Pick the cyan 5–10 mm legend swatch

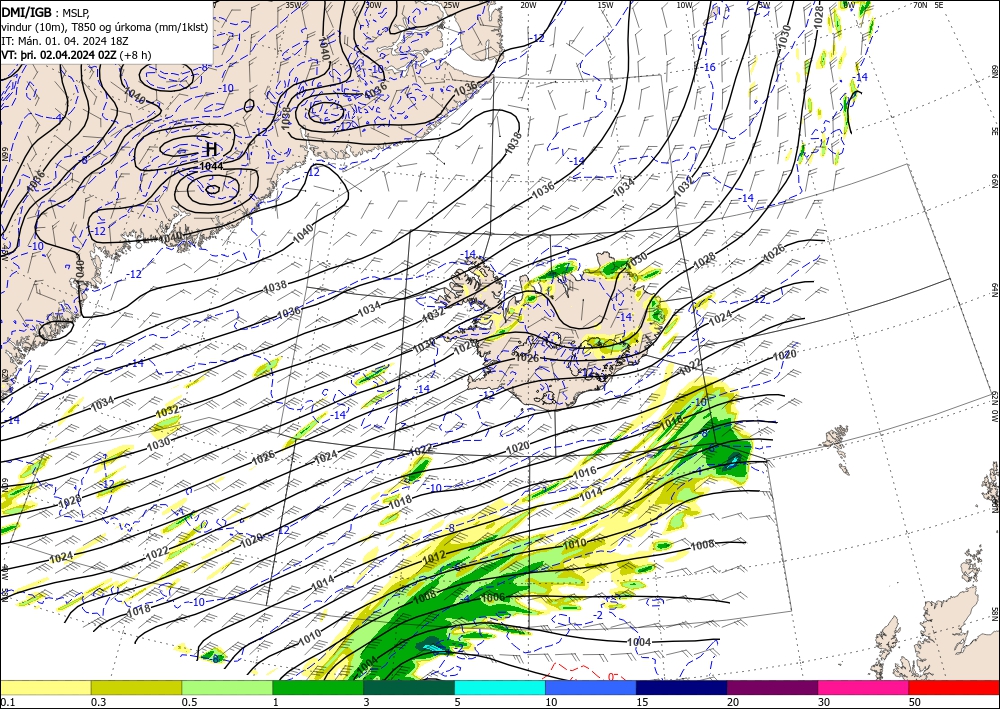click(x=500, y=687)
